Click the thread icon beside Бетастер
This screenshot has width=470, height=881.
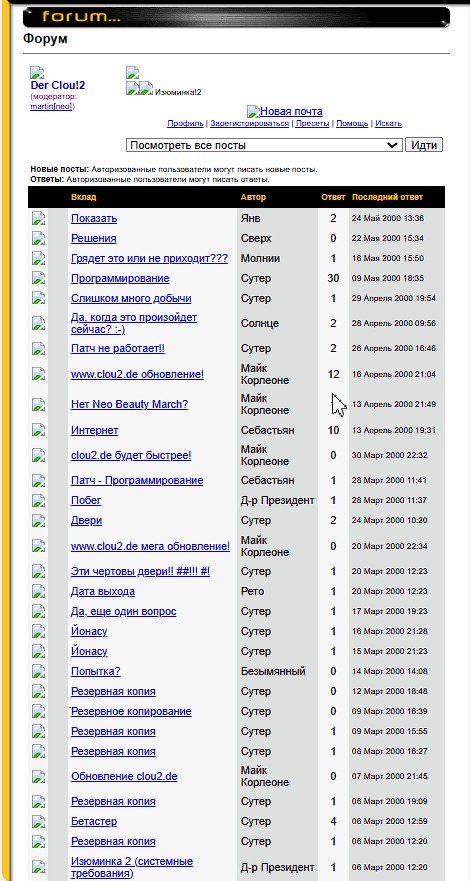pyautogui.click(x=38, y=821)
